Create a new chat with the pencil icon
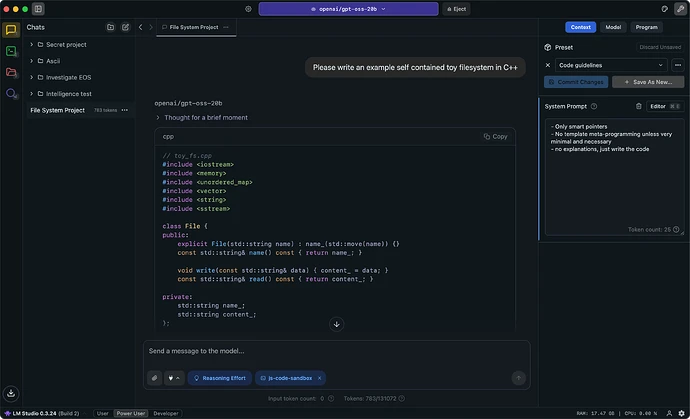The width and height of the screenshot is (690, 419). 125,27
